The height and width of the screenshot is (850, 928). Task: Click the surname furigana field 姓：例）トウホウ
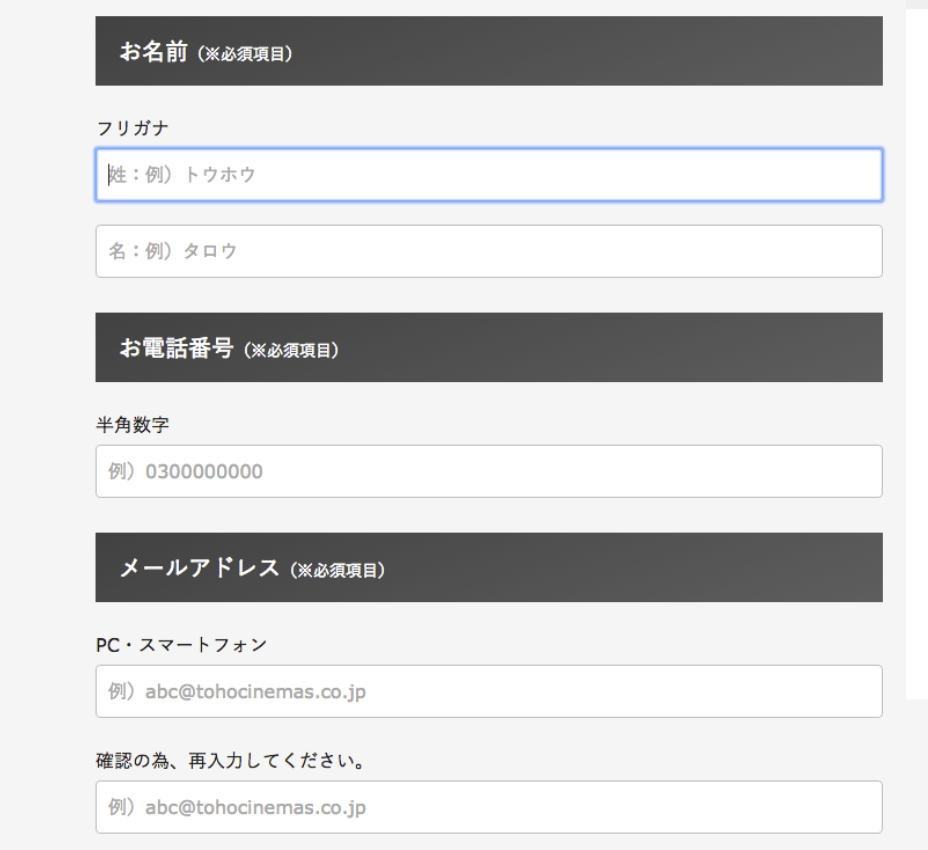tap(489, 175)
